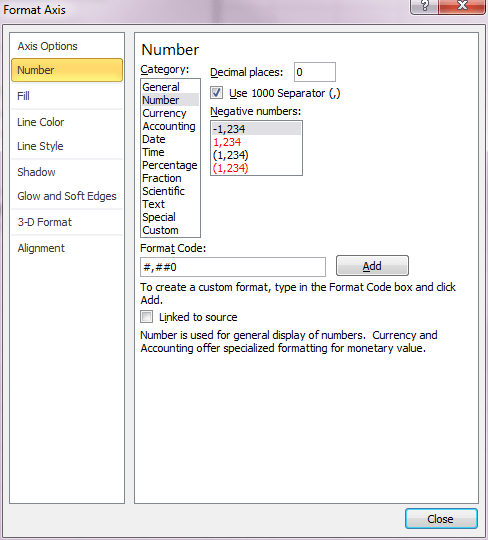Click the Add button
This screenshot has width=488, height=540.
(372, 266)
